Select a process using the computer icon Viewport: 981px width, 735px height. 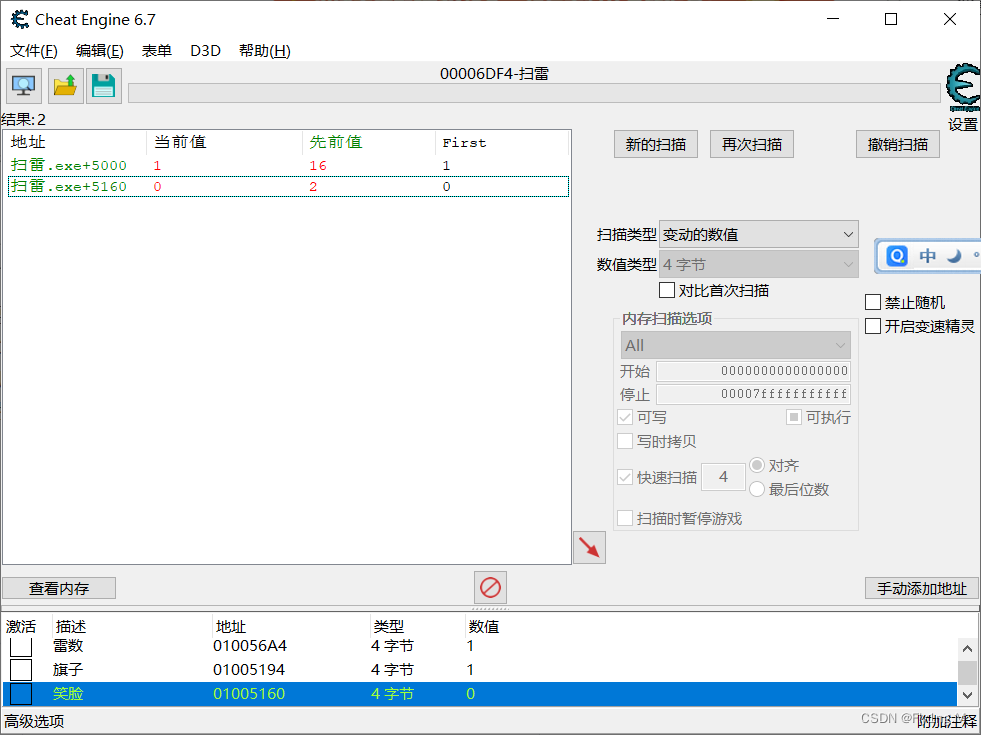[22, 86]
